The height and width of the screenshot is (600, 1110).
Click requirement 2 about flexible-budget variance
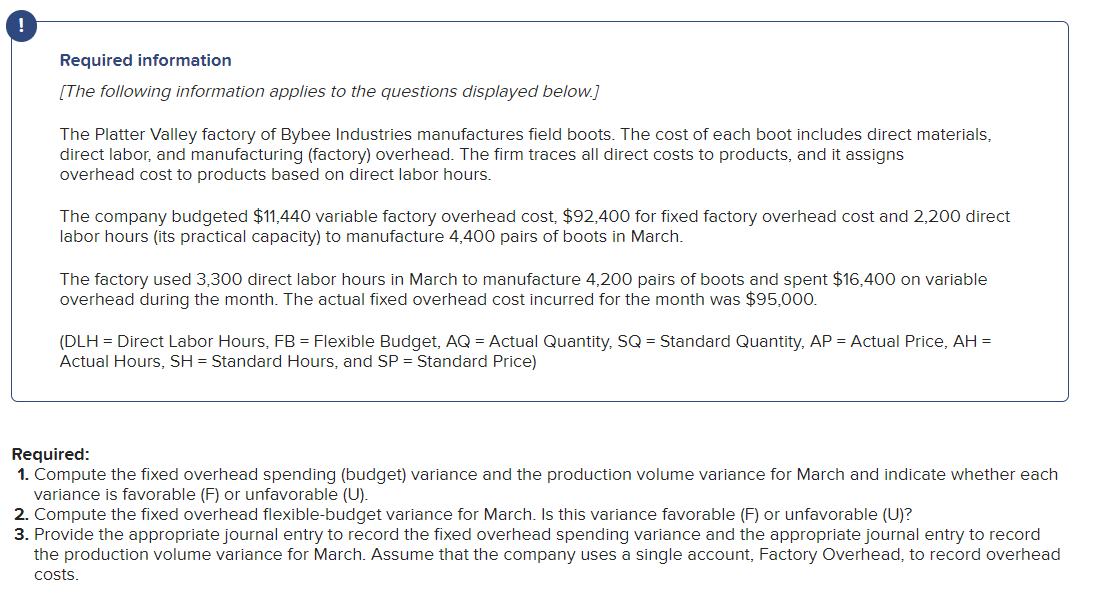point(472,515)
